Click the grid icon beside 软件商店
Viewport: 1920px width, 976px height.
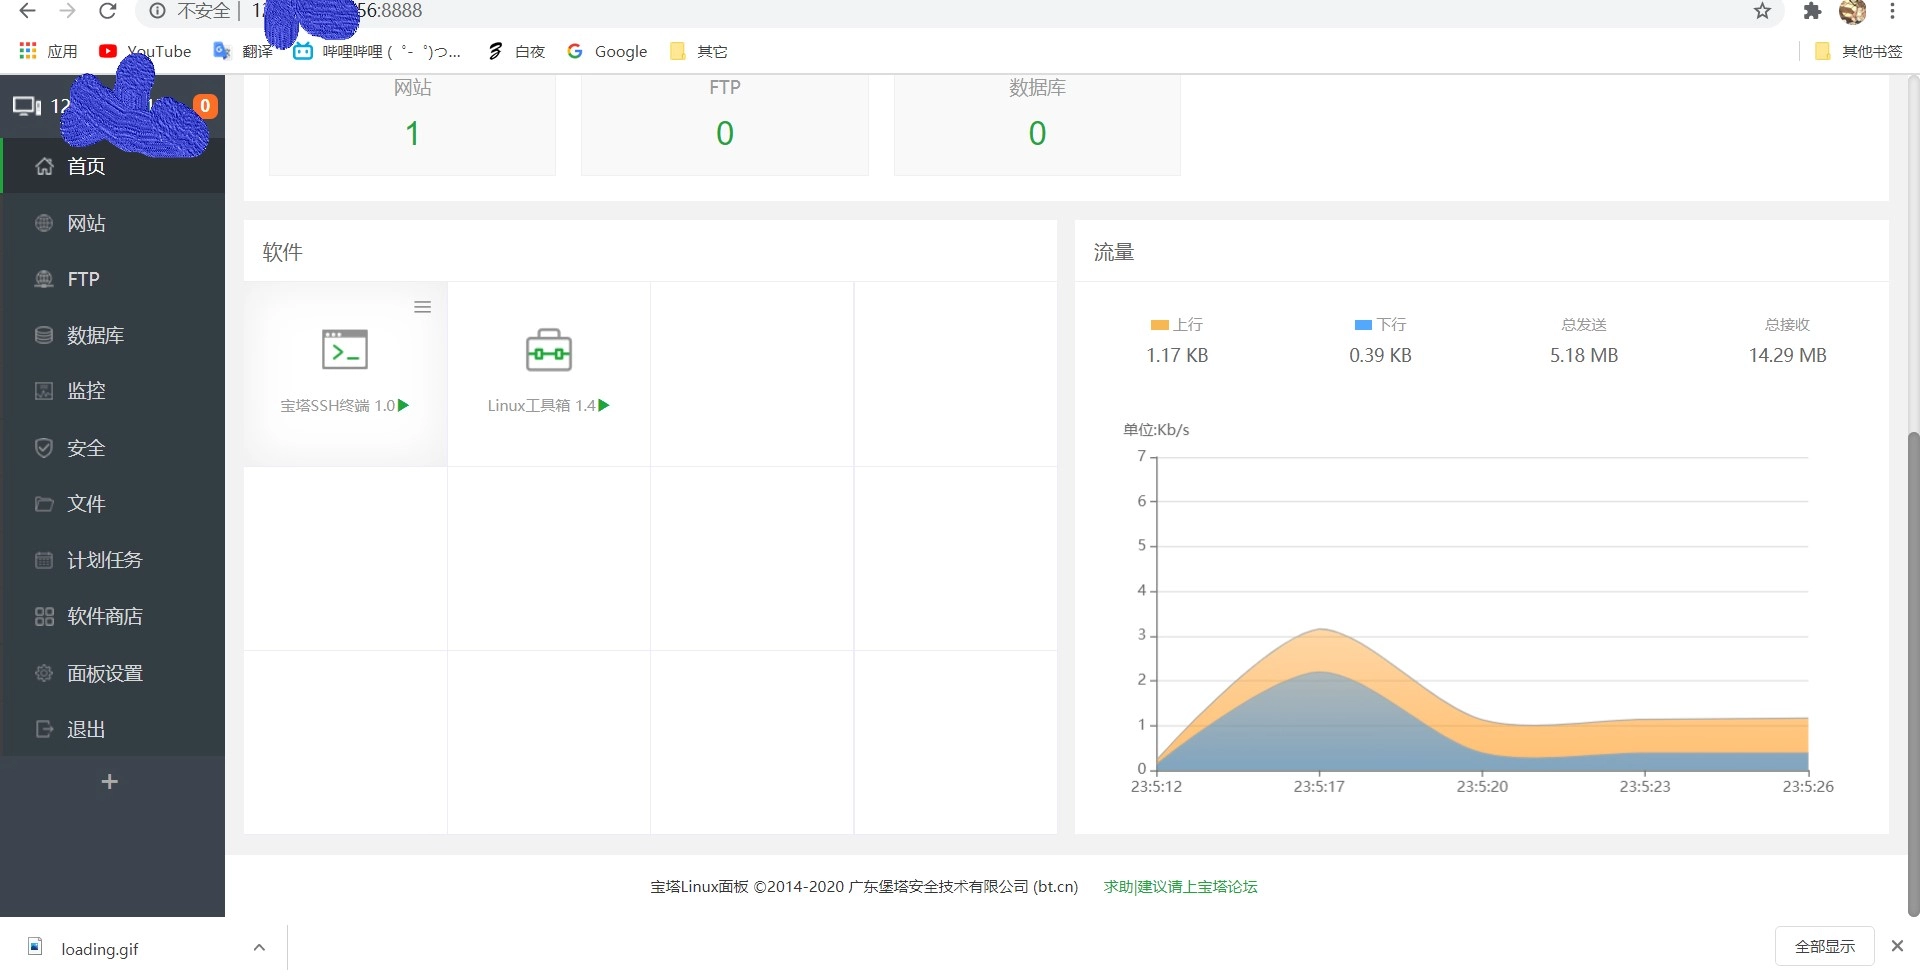click(44, 616)
